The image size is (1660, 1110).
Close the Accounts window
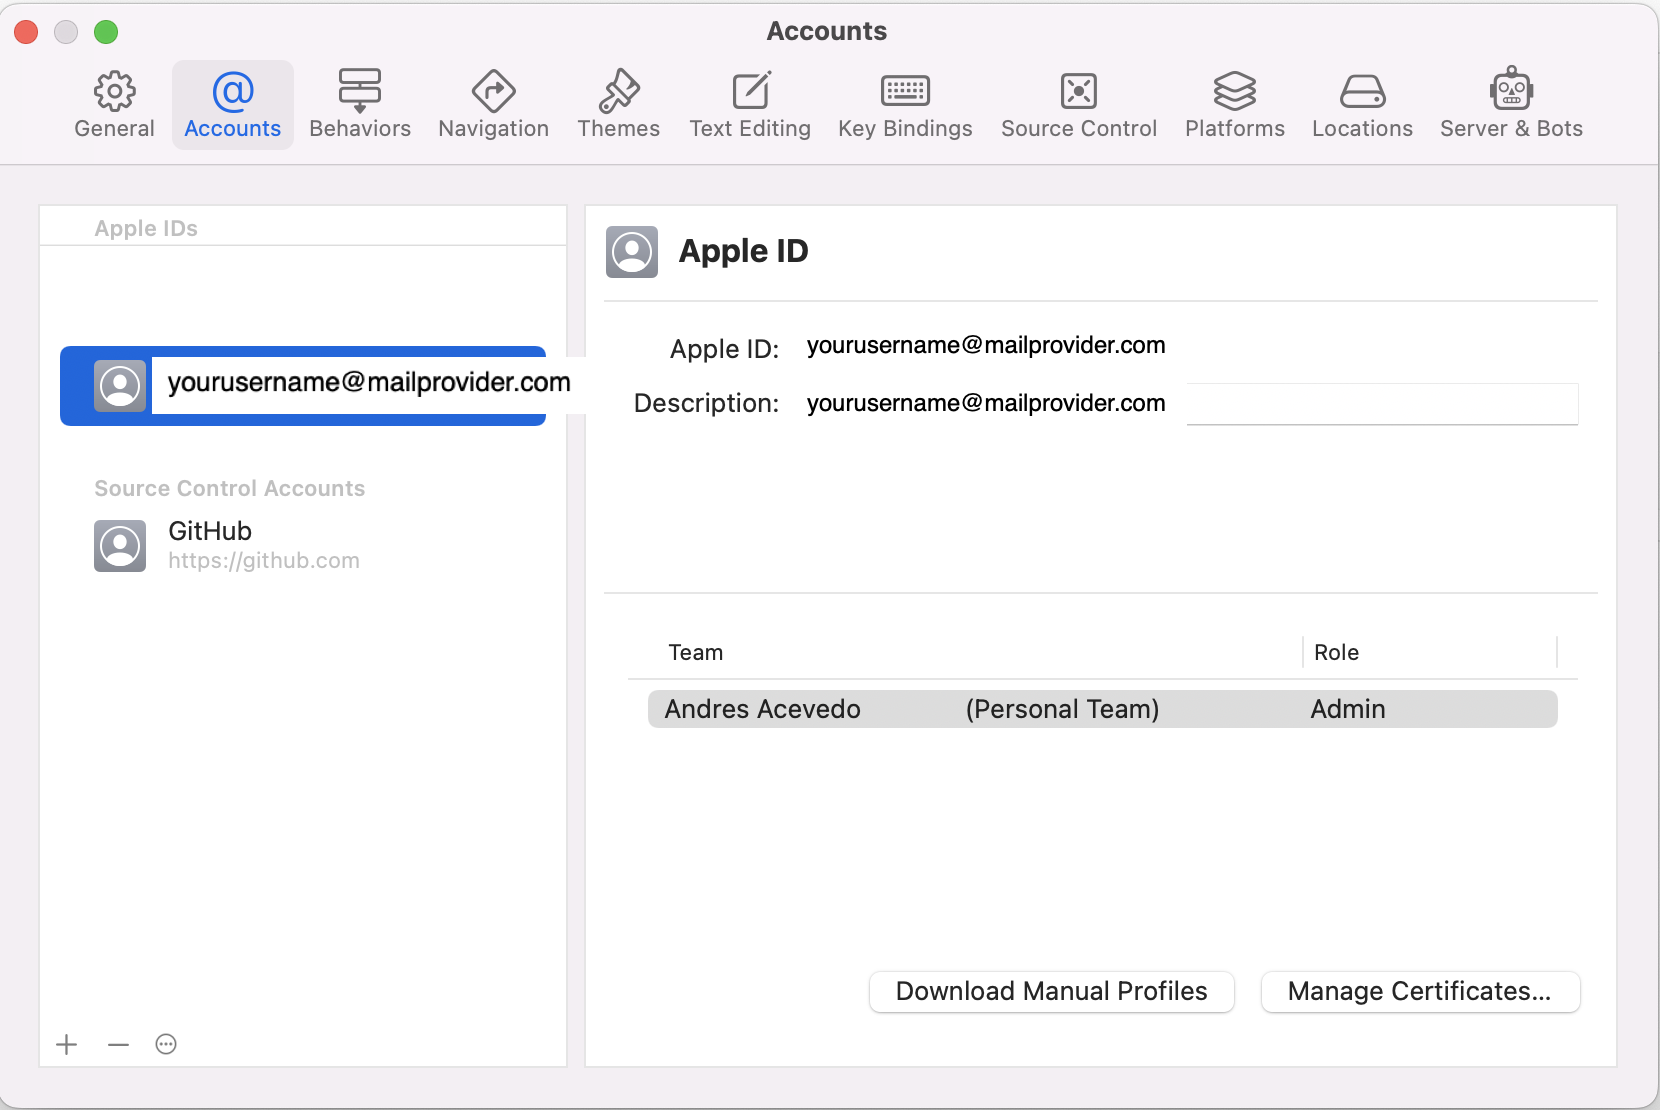coord(26,32)
